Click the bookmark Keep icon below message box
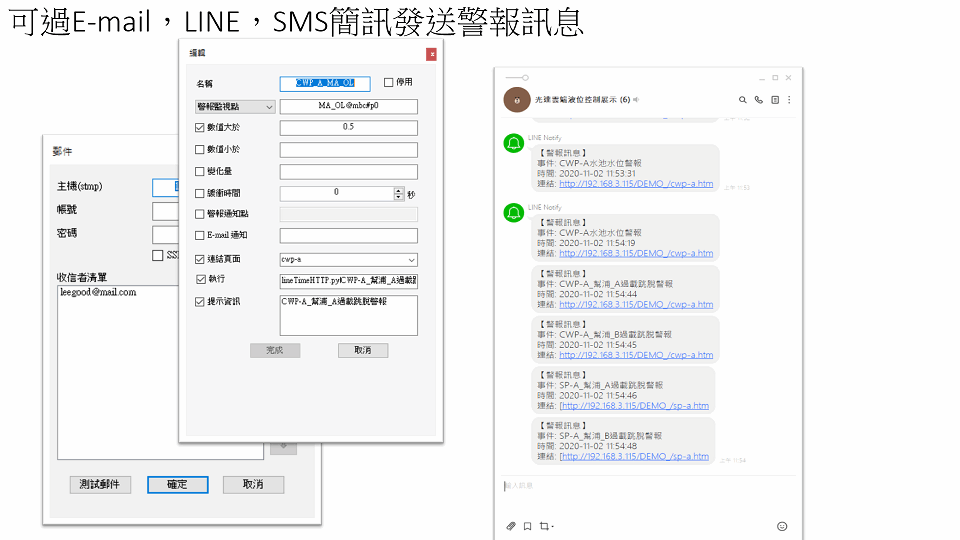Screen dimensions: 960x540 pos(527,526)
